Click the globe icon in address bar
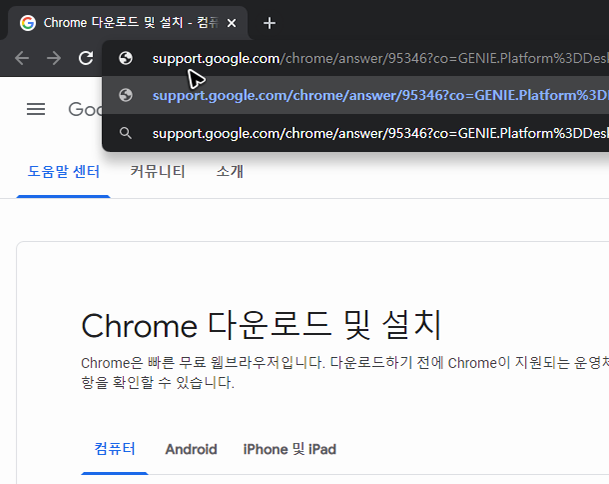609x484 pixels. coord(125,58)
